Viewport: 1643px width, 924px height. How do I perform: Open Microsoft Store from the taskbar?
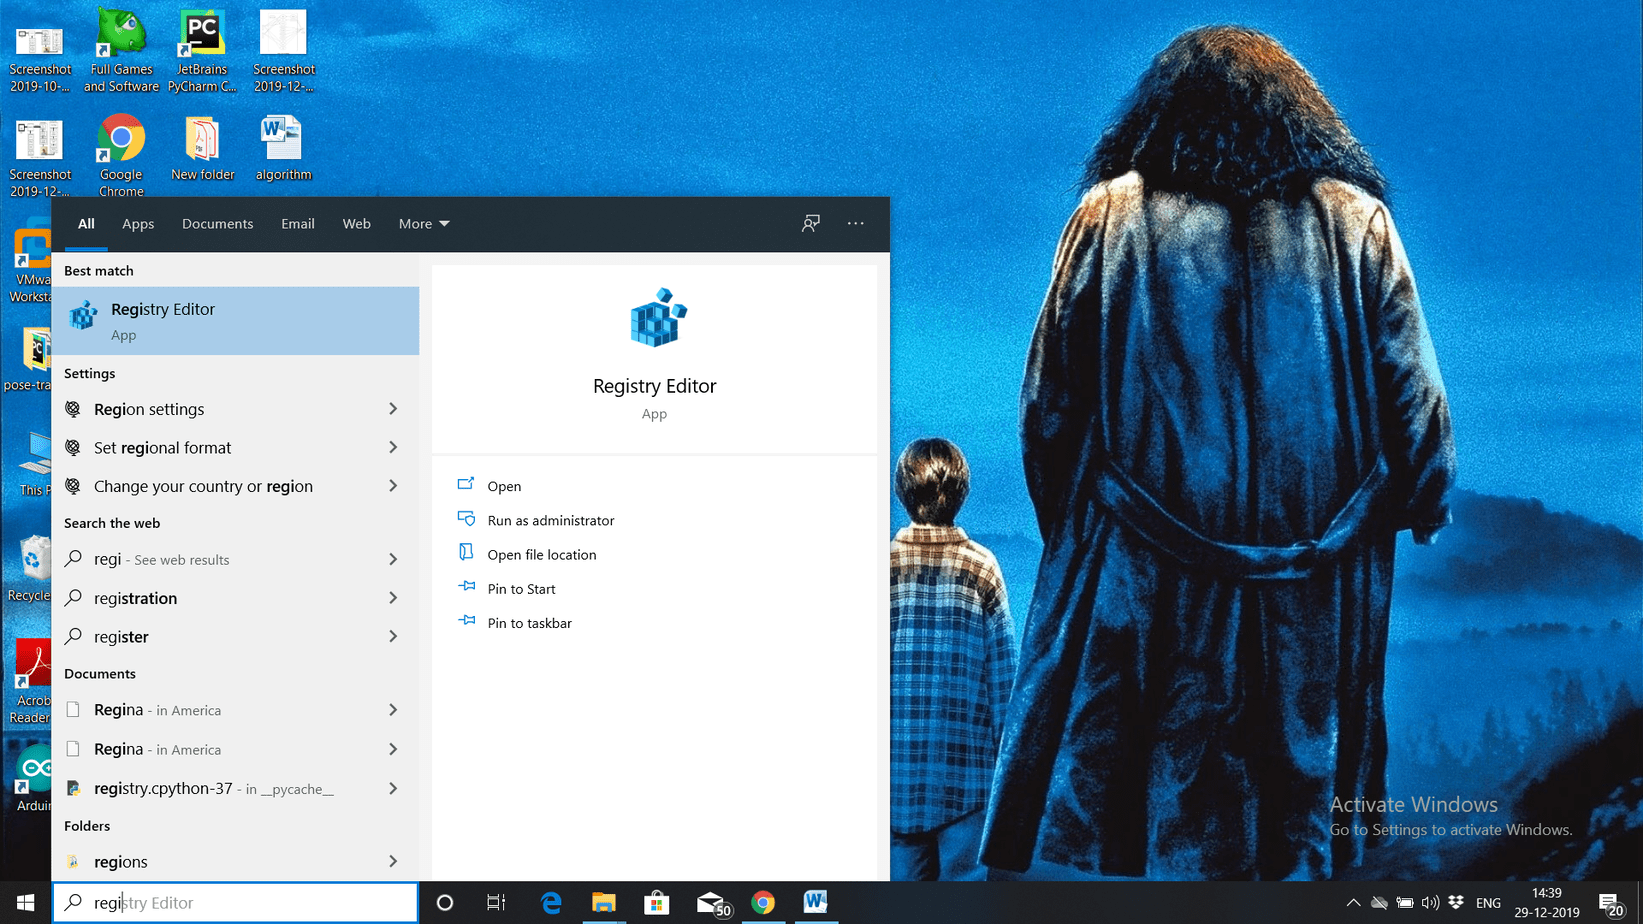point(656,902)
